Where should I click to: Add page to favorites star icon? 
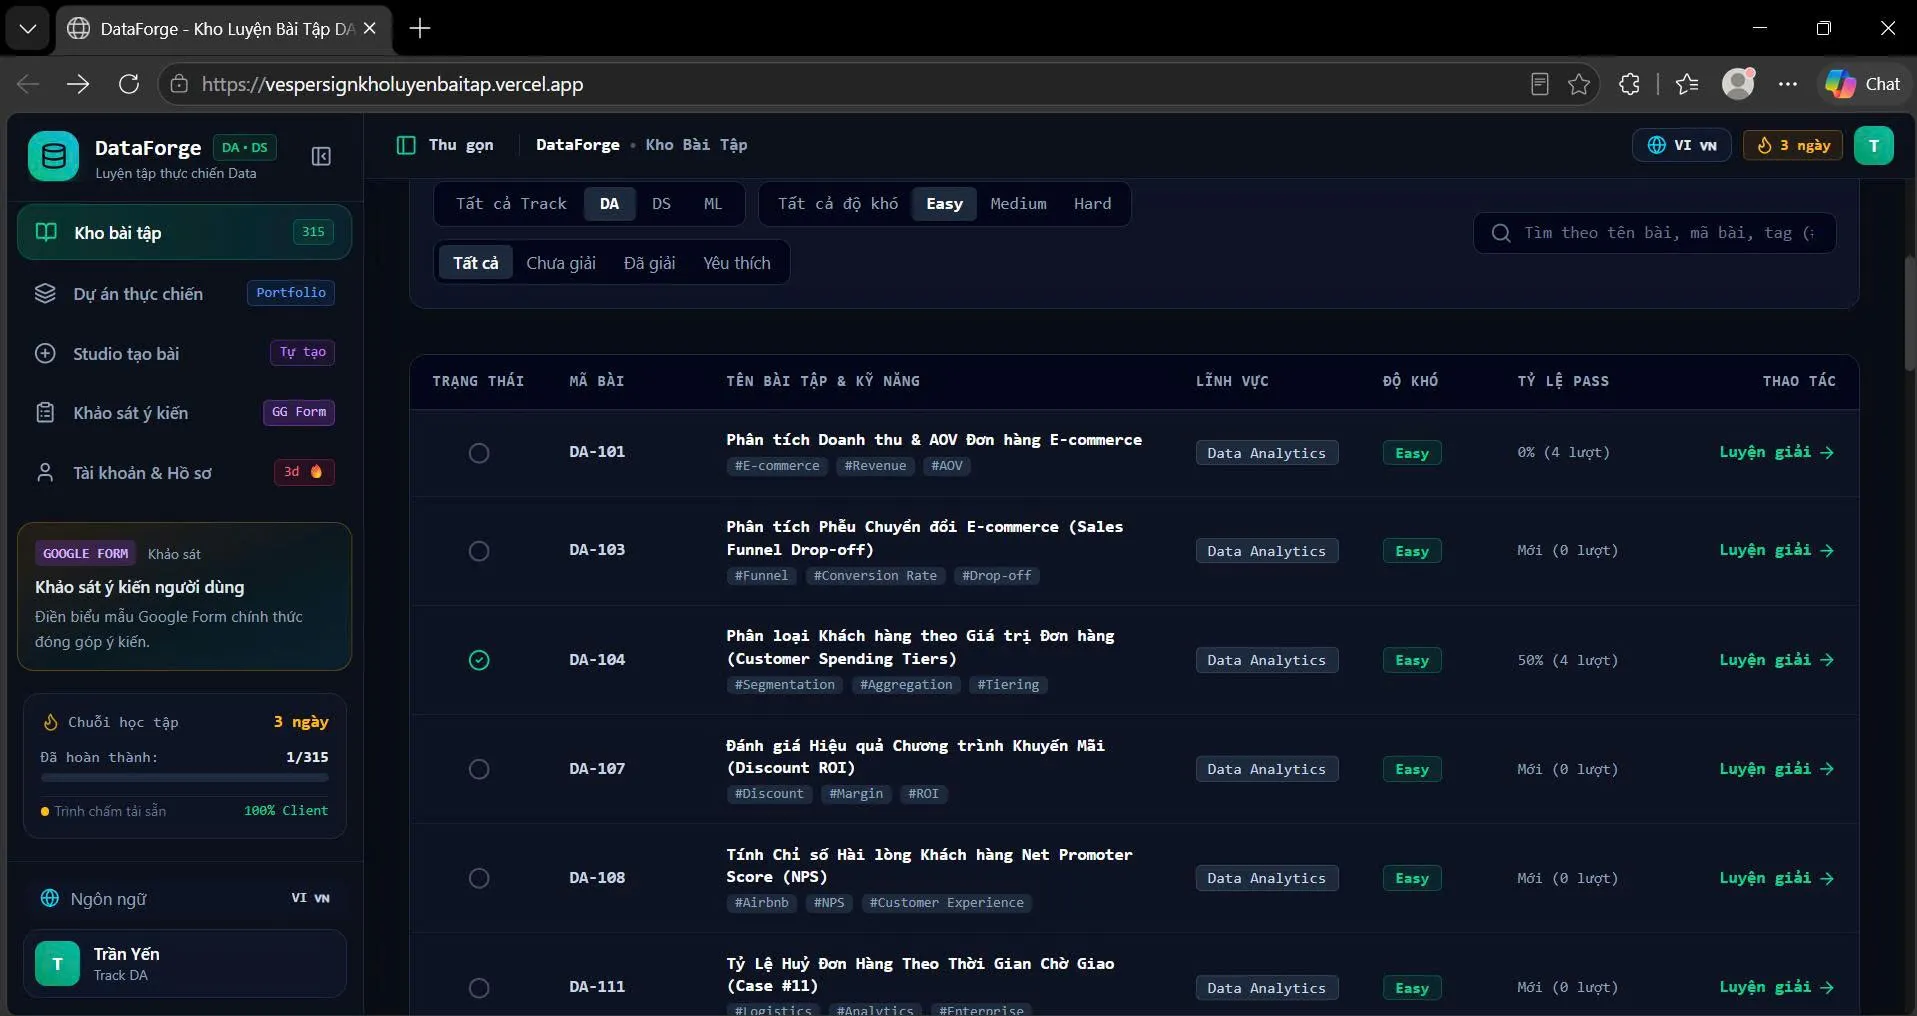(1579, 84)
